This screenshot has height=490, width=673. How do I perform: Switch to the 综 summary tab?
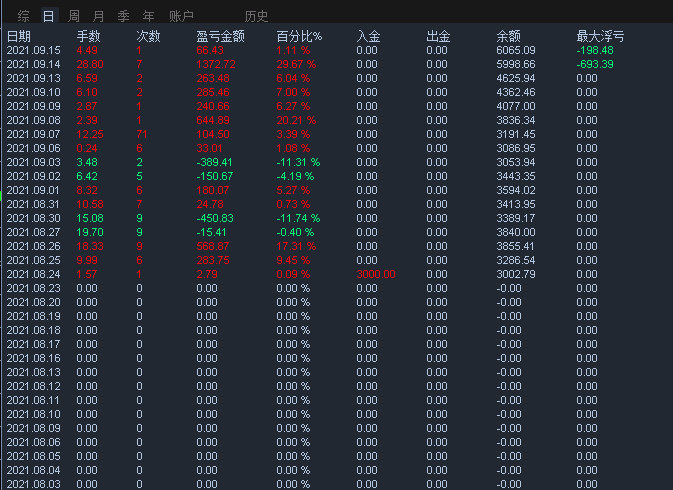coord(24,16)
